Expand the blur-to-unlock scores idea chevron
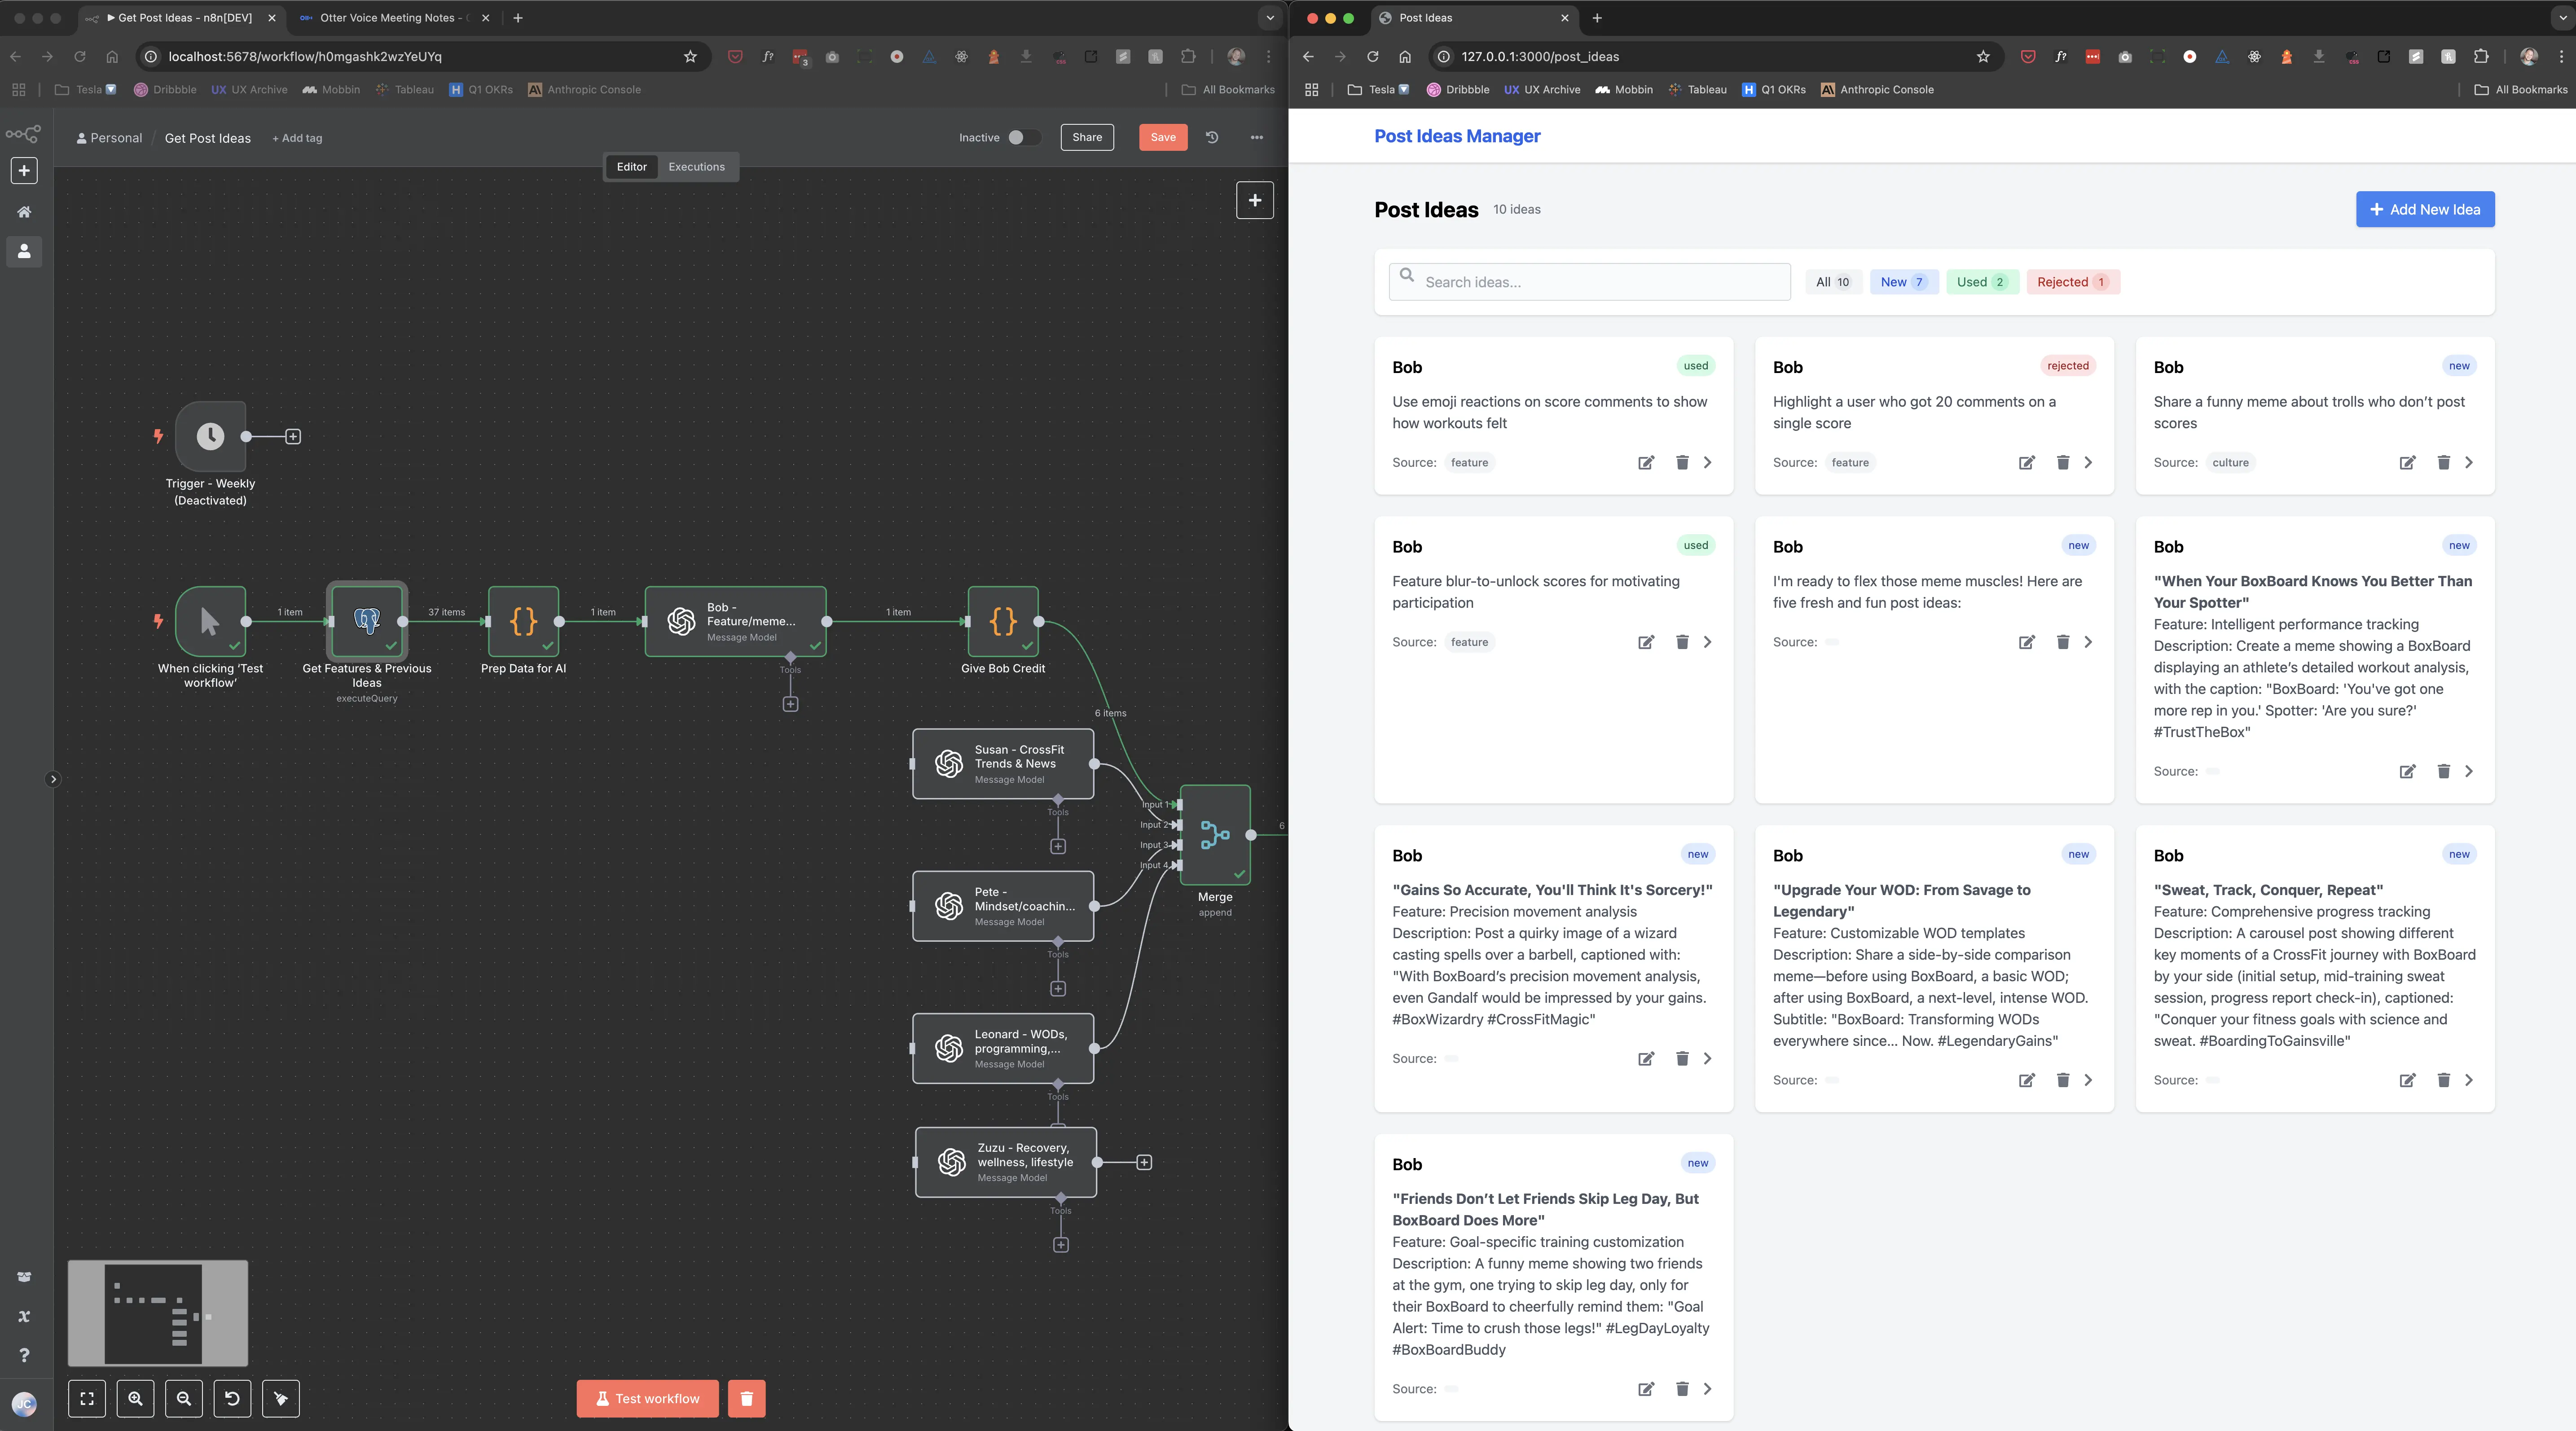This screenshot has width=2576, height=1431. pos(1708,642)
